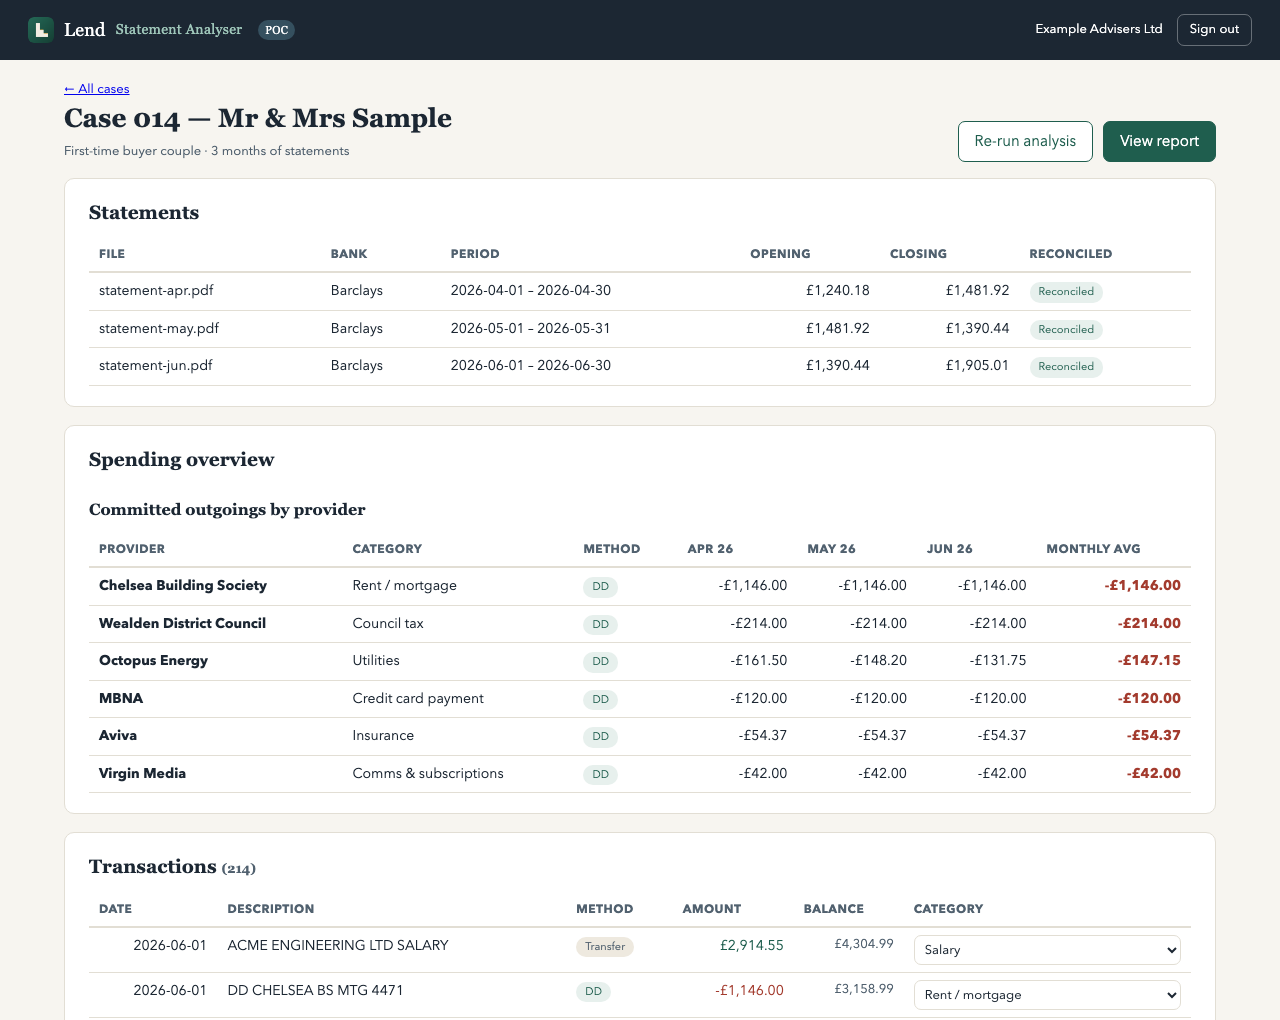
Task: Click monthly average -£1,146.00
Action: 1142,585
